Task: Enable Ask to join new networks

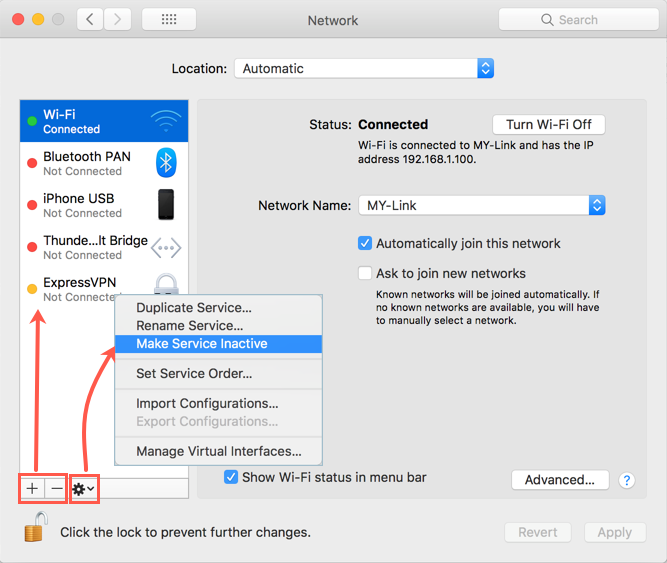Action: coord(366,273)
